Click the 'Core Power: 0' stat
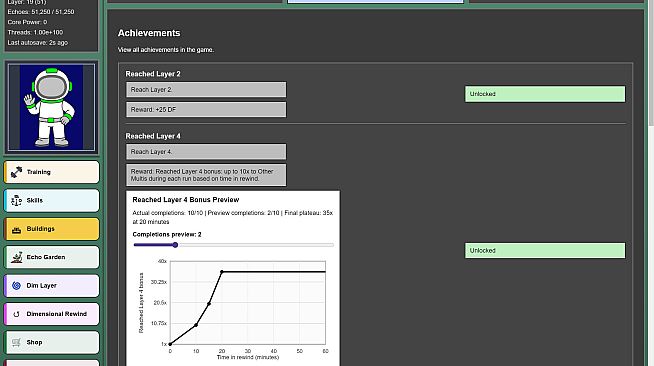This screenshot has height=366, width=654. [x=27, y=22]
